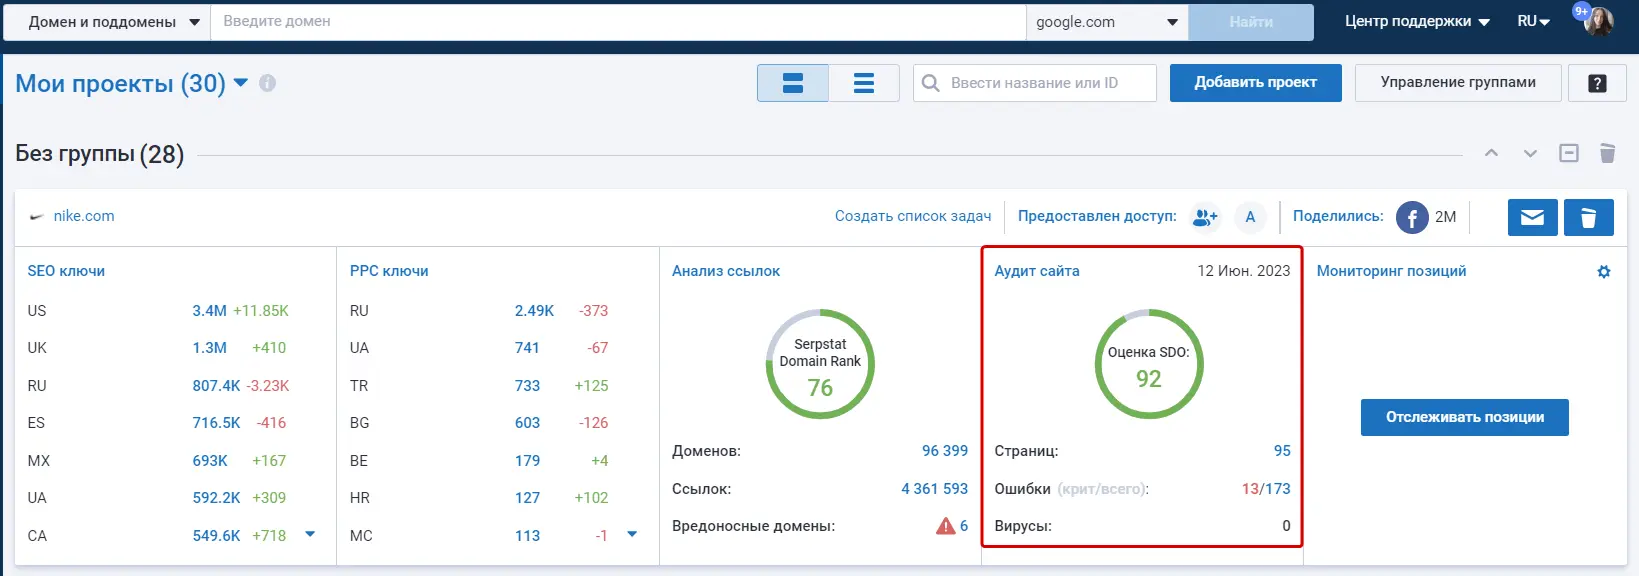This screenshot has width=1639, height=576.
Task: Collapse the Без группы group
Action: tap(1569, 153)
